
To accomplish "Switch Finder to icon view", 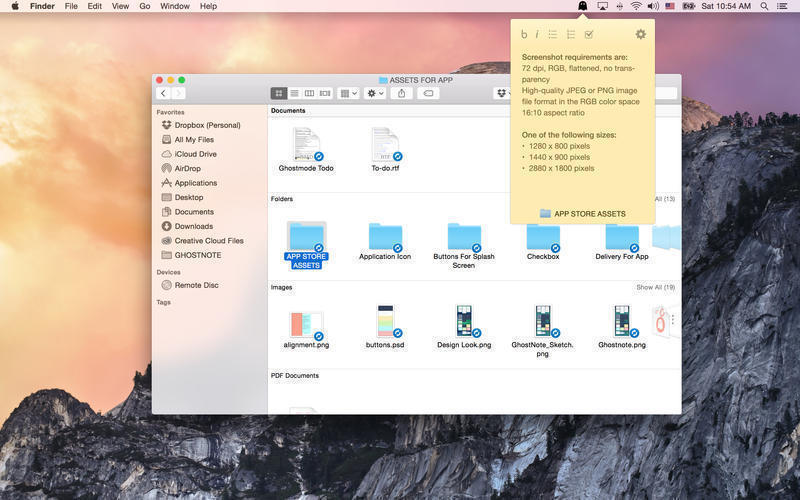I will (279, 93).
